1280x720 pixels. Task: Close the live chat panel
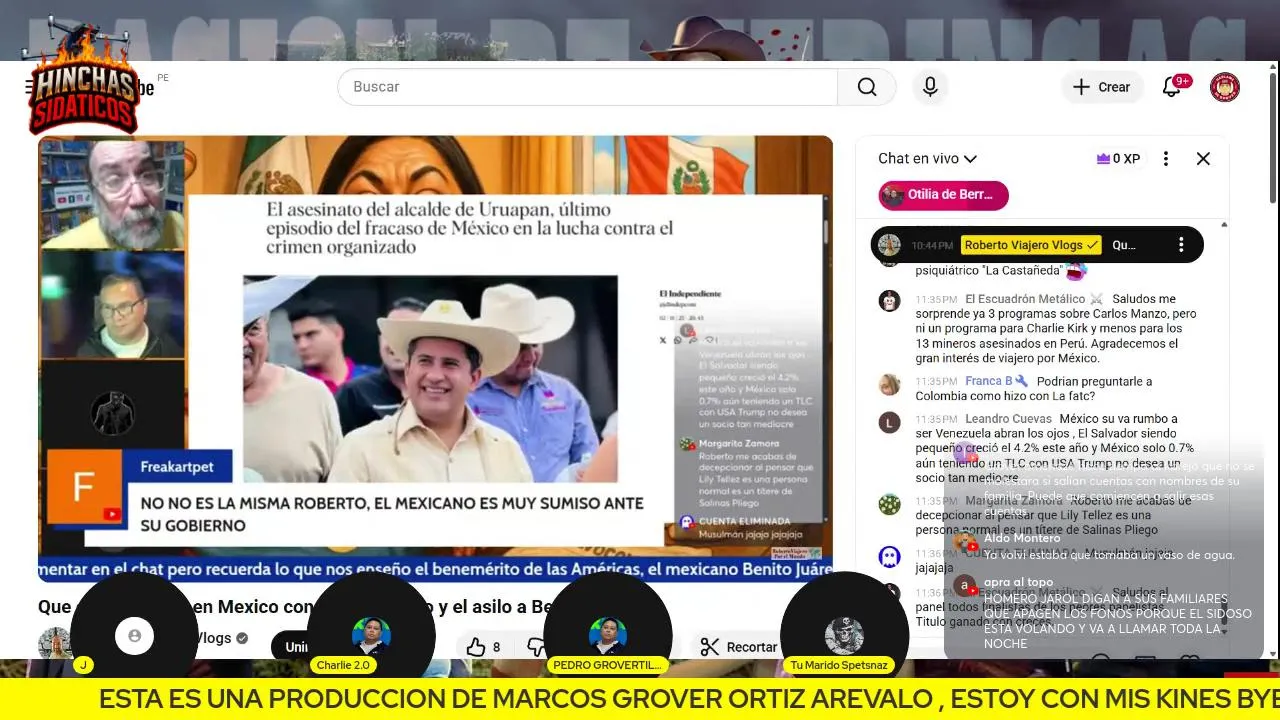(x=1203, y=158)
